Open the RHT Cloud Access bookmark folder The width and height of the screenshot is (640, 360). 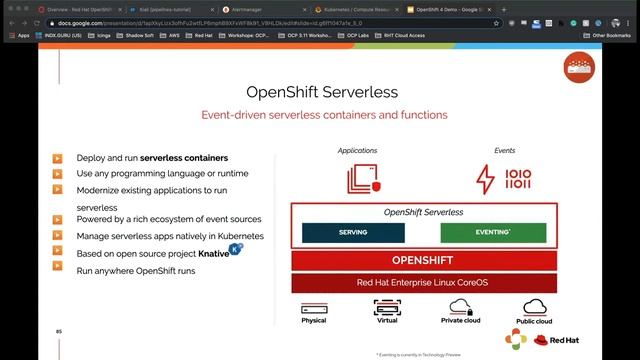pyautogui.click(x=400, y=36)
